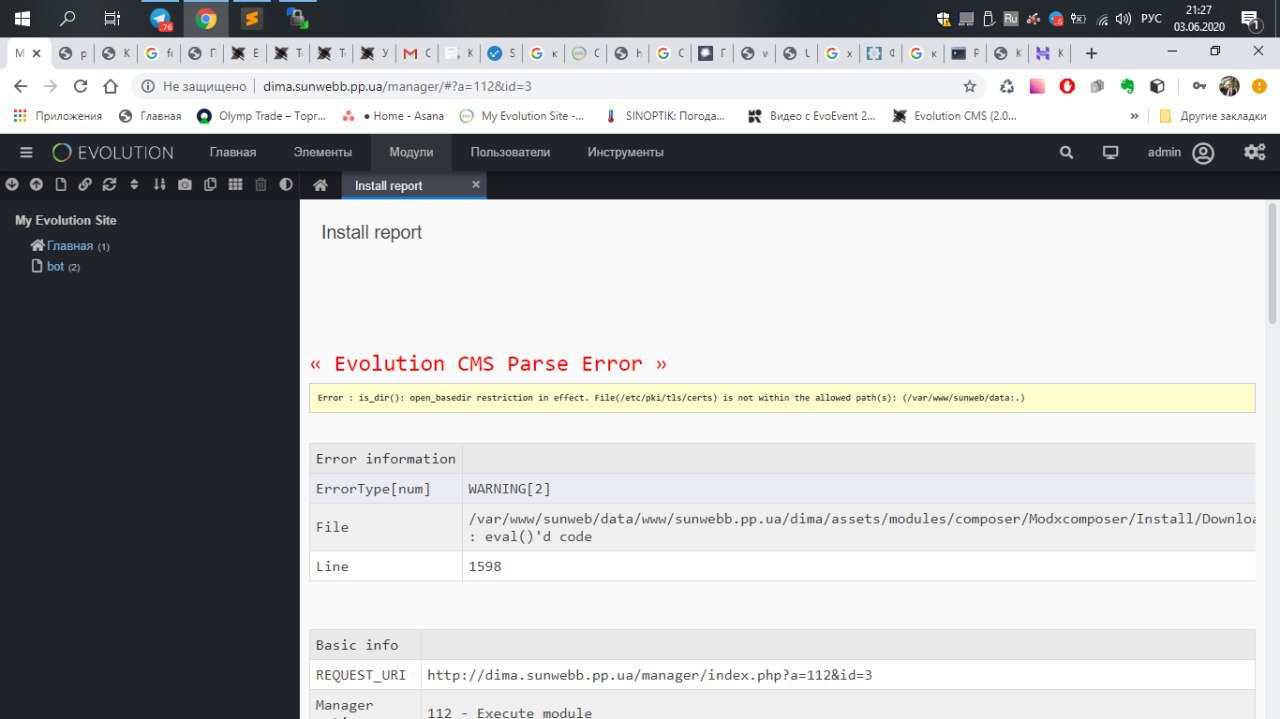1280x719 pixels.
Task: Collapse tree with arrow-up icon
Action: [36, 184]
